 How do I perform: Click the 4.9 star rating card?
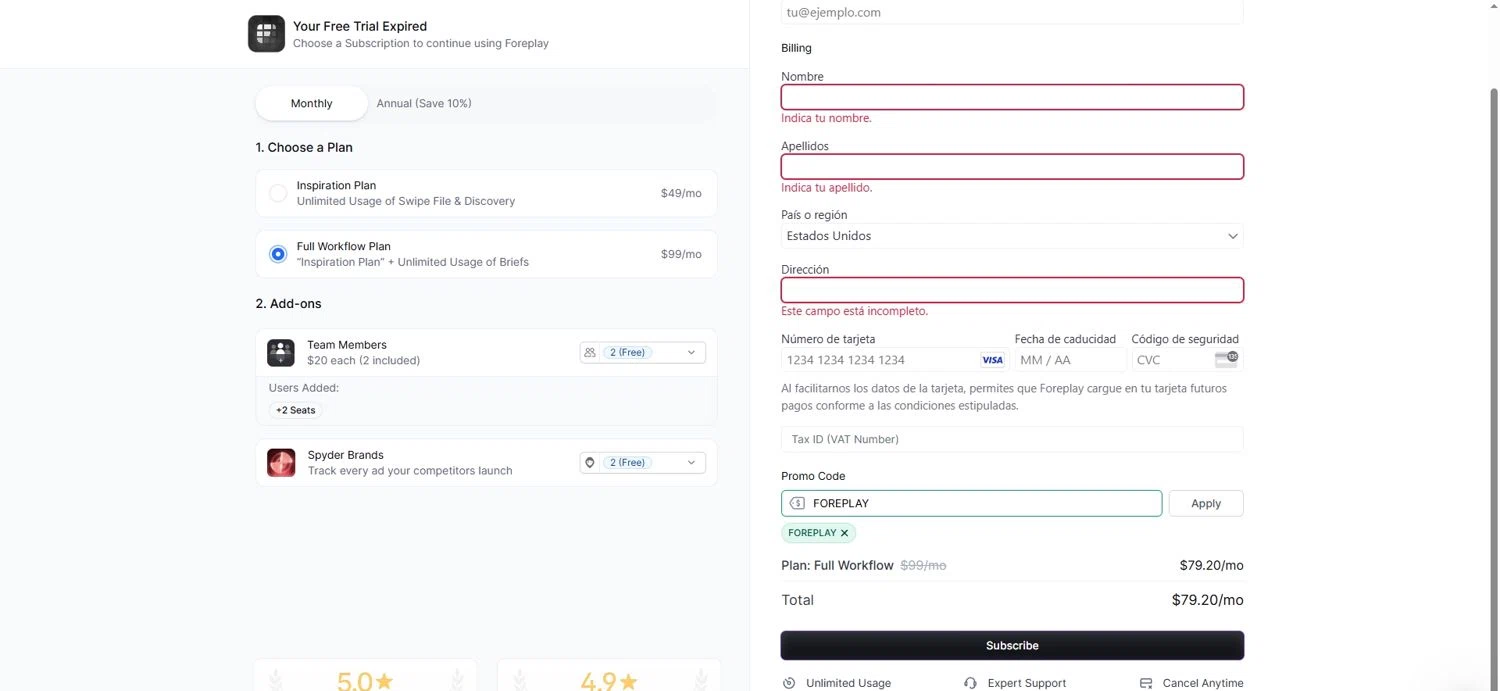(x=609, y=675)
